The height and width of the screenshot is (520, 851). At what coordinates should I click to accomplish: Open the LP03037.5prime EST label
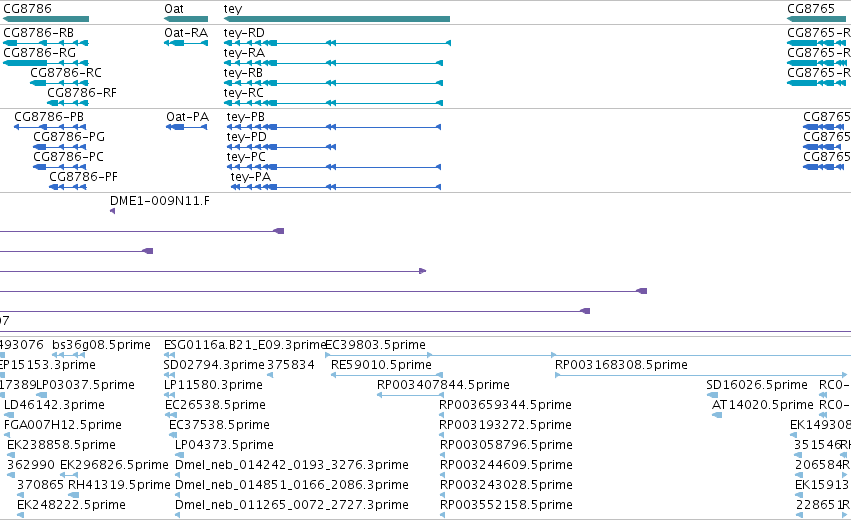pyautogui.click(x=85, y=385)
